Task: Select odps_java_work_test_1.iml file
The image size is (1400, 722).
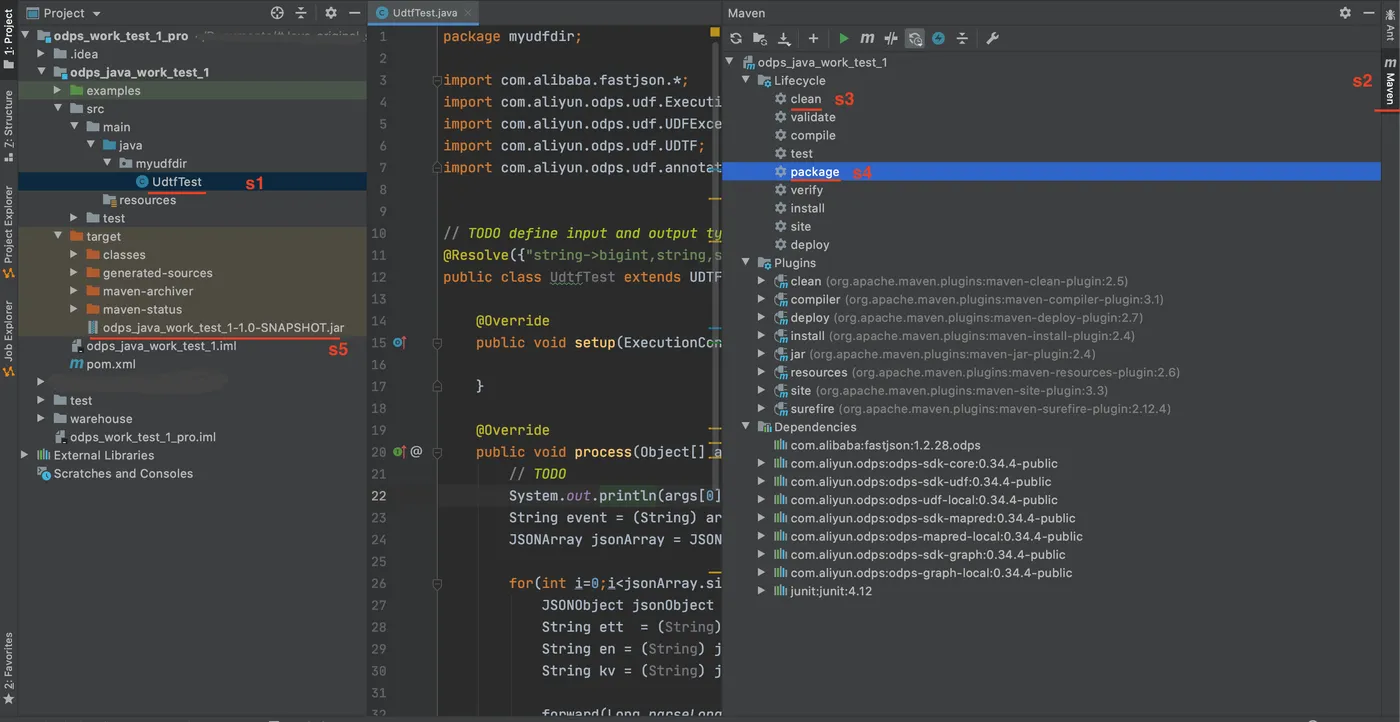Action: point(161,346)
